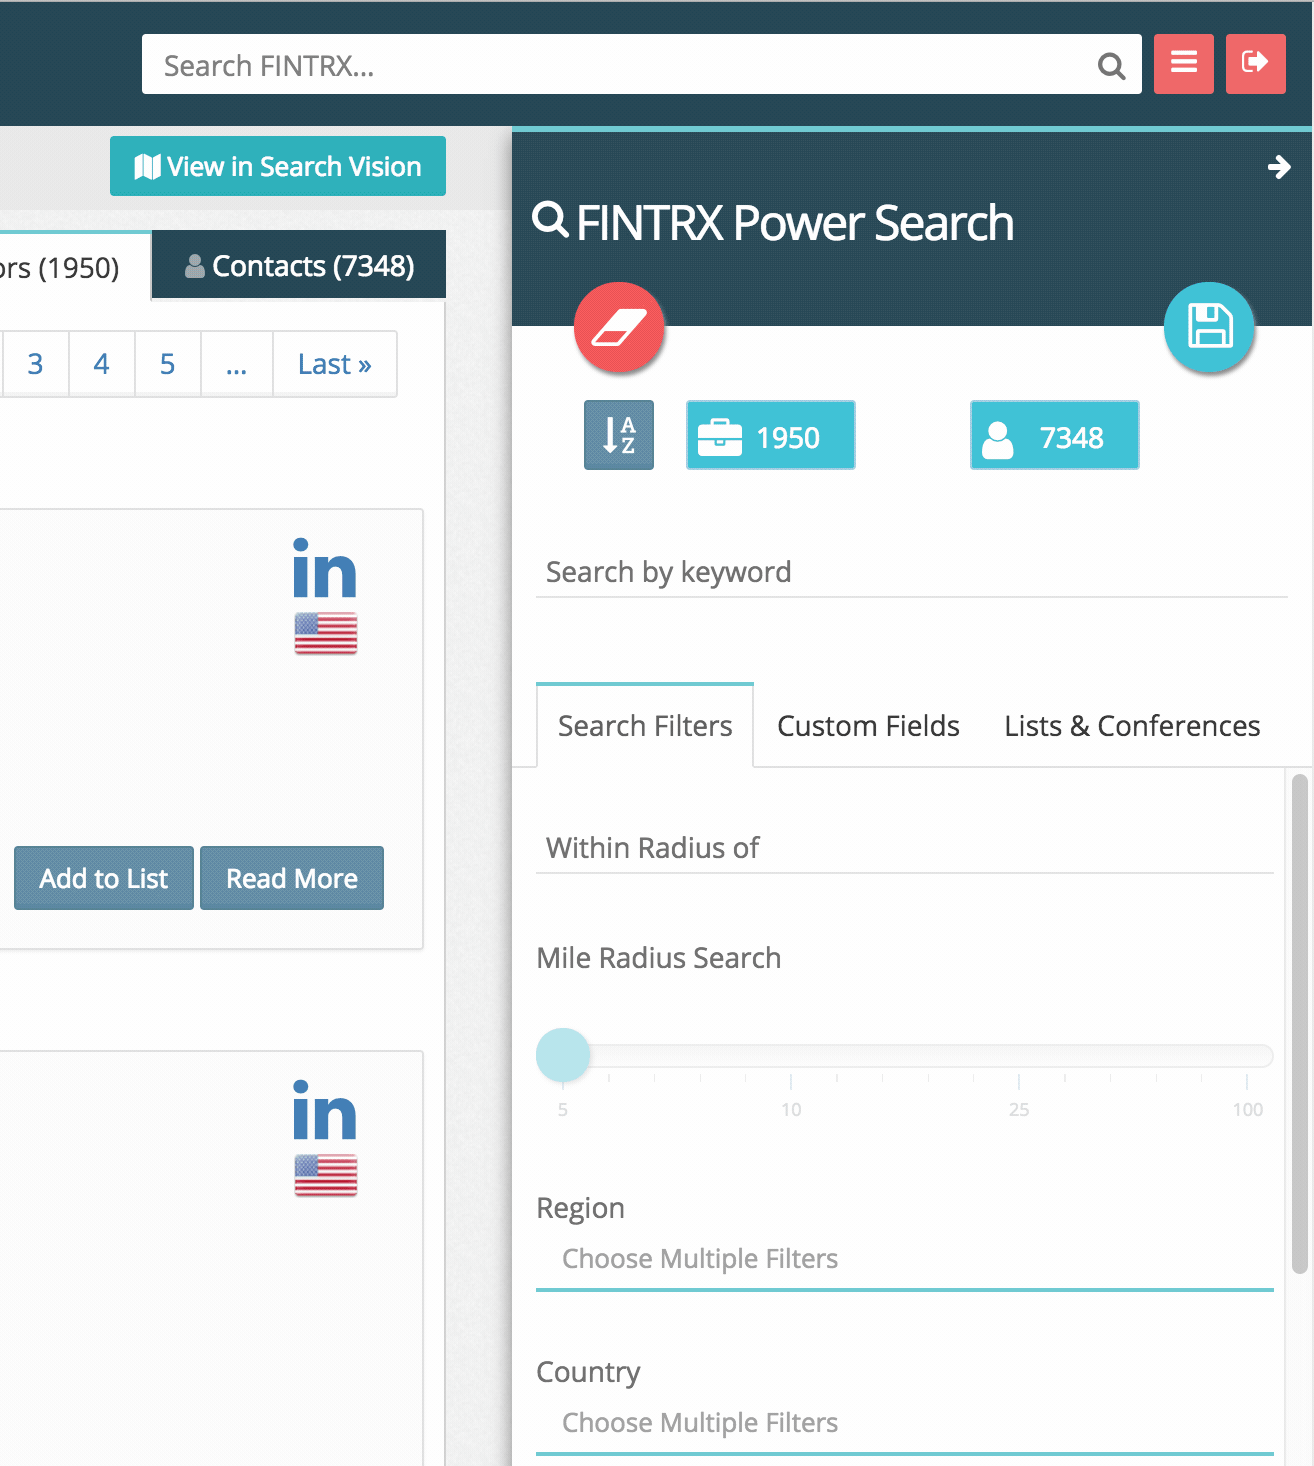Switch to the (1950) results tab
Image resolution: width=1314 pixels, height=1466 pixels.
point(75,267)
